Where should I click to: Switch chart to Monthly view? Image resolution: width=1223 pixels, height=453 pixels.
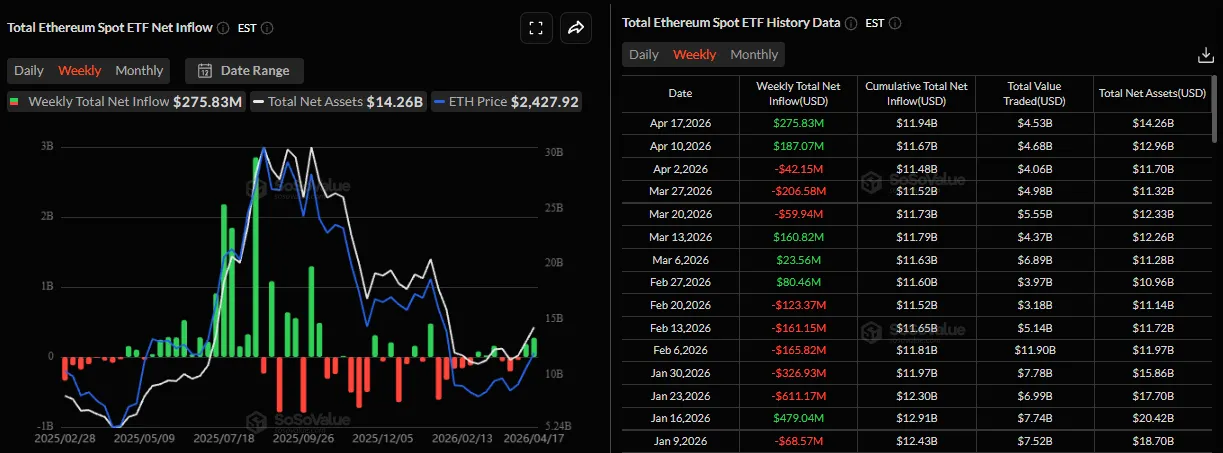pyautogui.click(x=139, y=70)
